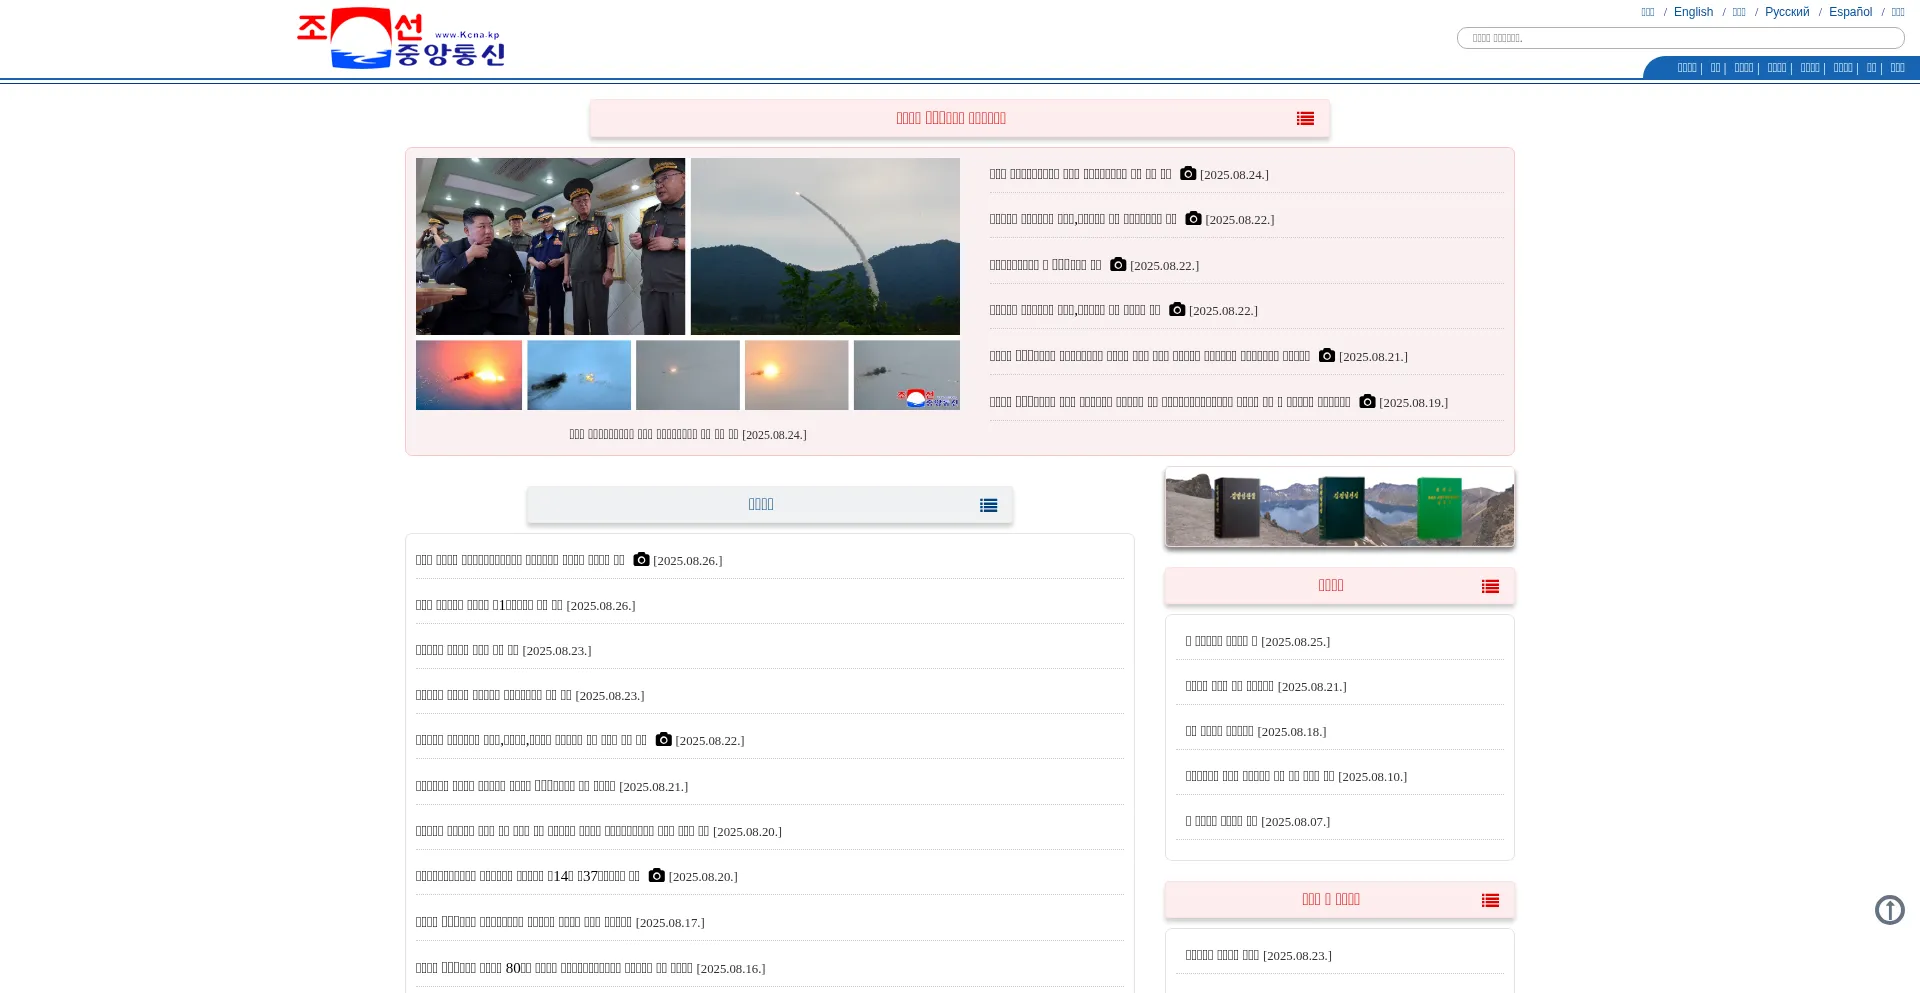The height and width of the screenshot is (993, 1920).
Task: Open the list icon in the top red section header
Action: [1305, 119]
